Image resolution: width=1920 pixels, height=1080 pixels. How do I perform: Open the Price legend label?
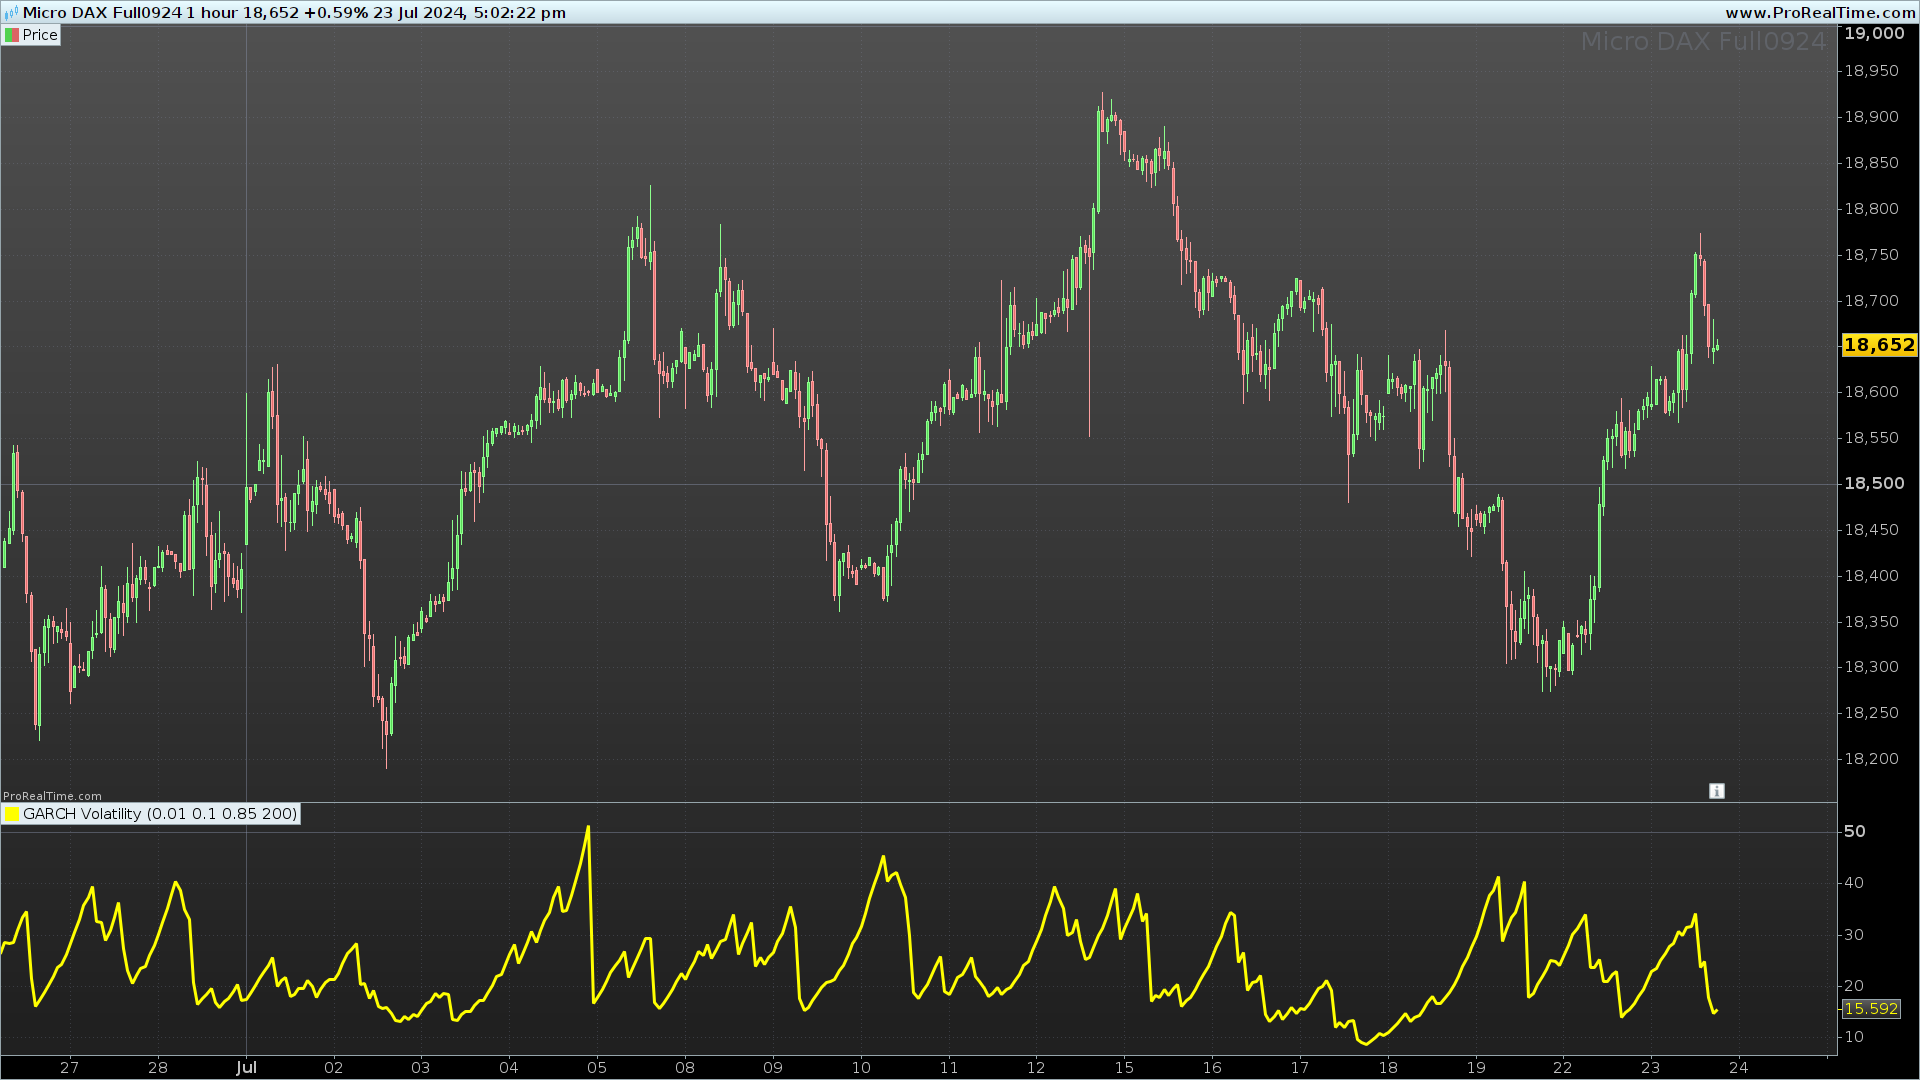40,35
